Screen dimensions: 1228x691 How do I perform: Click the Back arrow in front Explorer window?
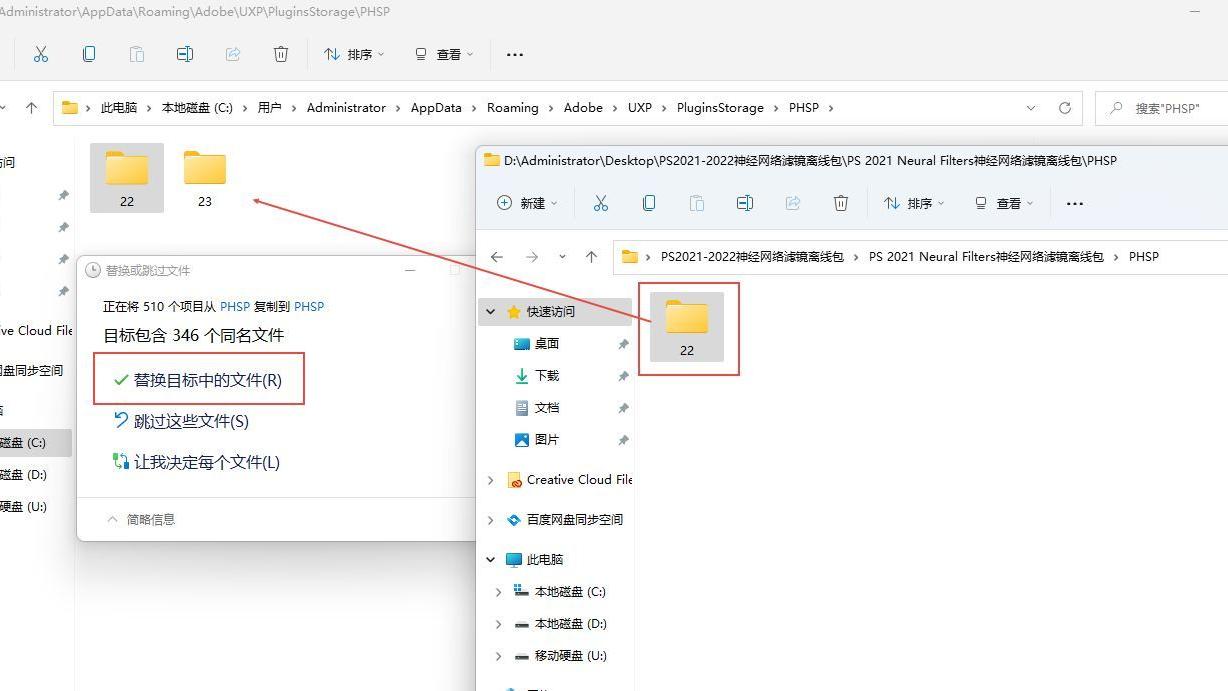click(x=497, y=257)
